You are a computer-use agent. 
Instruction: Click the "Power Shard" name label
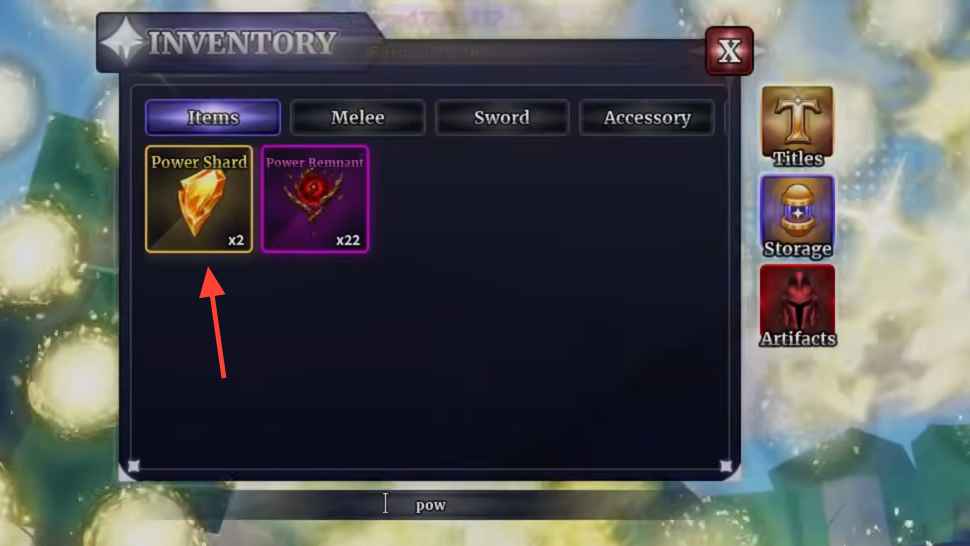(x=199, y=162)
